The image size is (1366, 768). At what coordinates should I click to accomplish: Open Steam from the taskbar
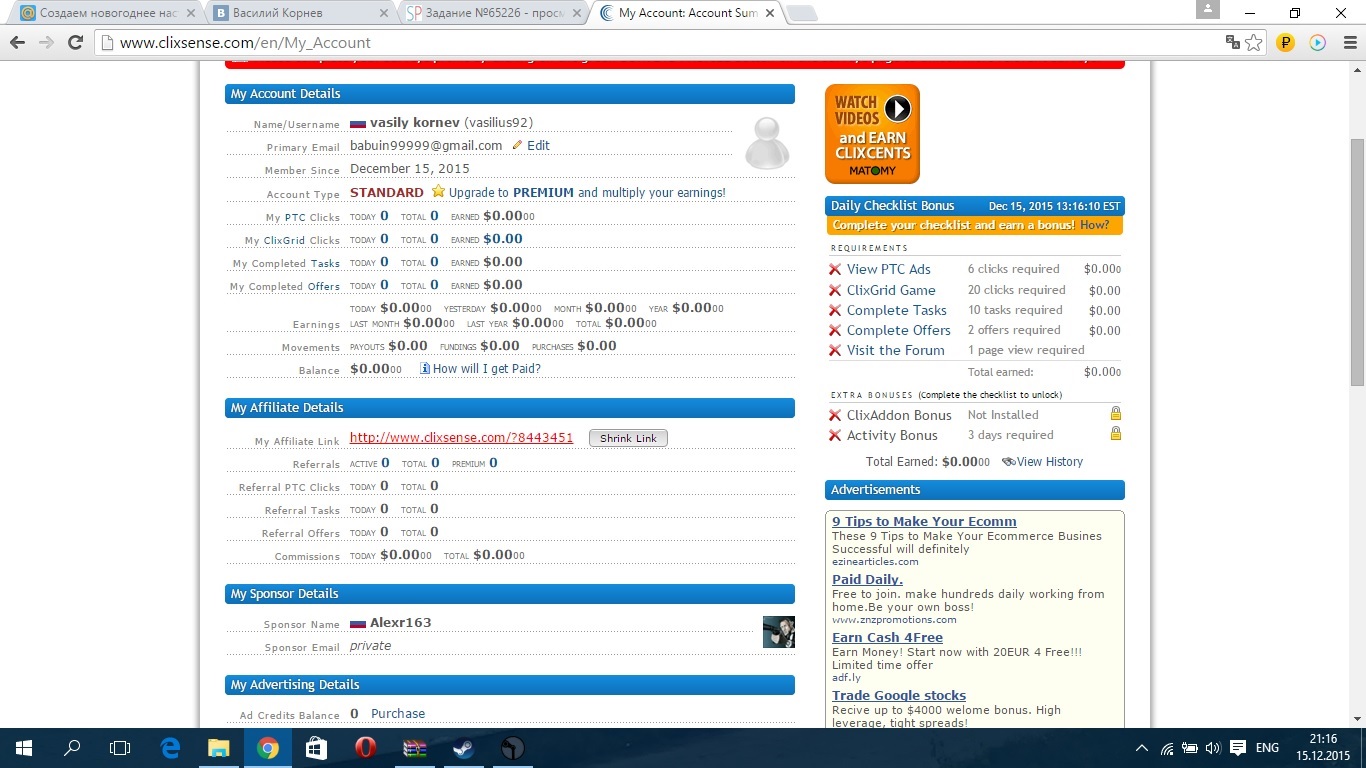[x=463, y=748]
